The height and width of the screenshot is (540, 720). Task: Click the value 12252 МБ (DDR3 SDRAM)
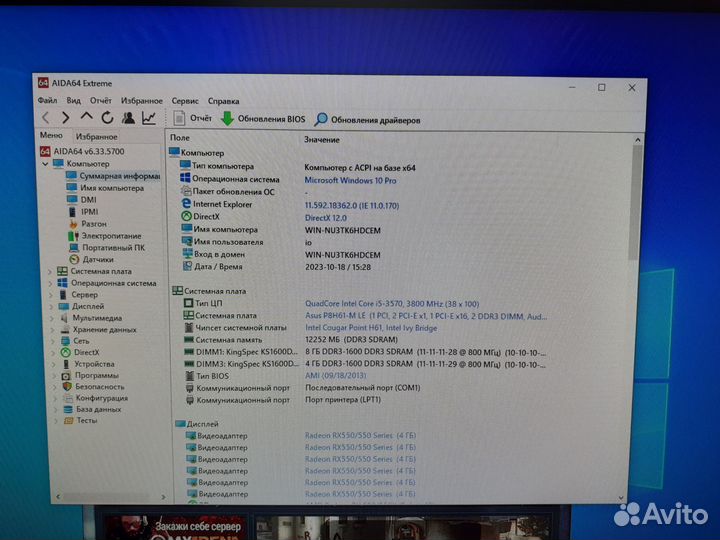click(351, 340)
